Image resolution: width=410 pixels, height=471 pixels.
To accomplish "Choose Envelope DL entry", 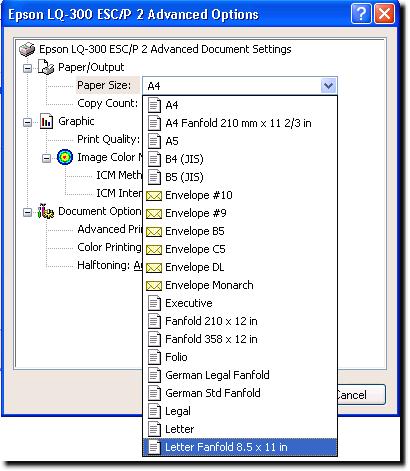I will (x=240, y=267).
